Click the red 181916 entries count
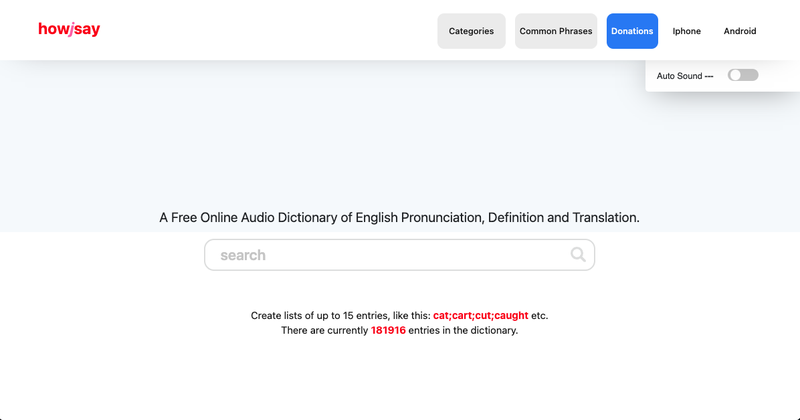 click(x=388, y=330)
